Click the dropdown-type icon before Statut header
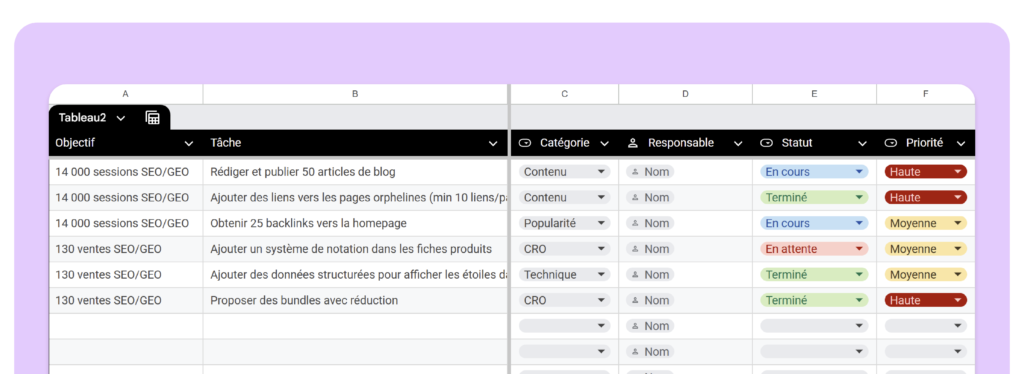Viewport: 1024px width, 374px height. click(x=767, y=143)
